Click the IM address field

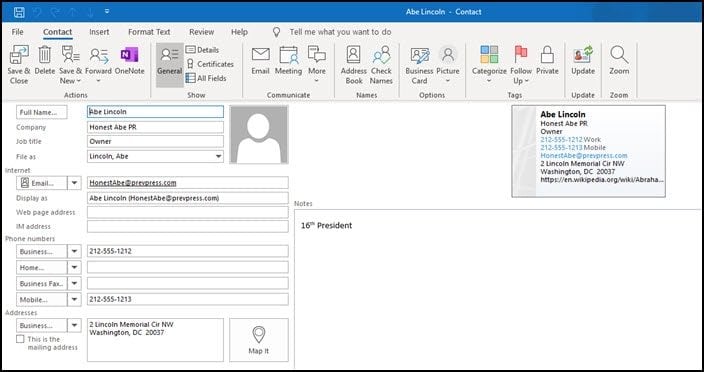188,227
